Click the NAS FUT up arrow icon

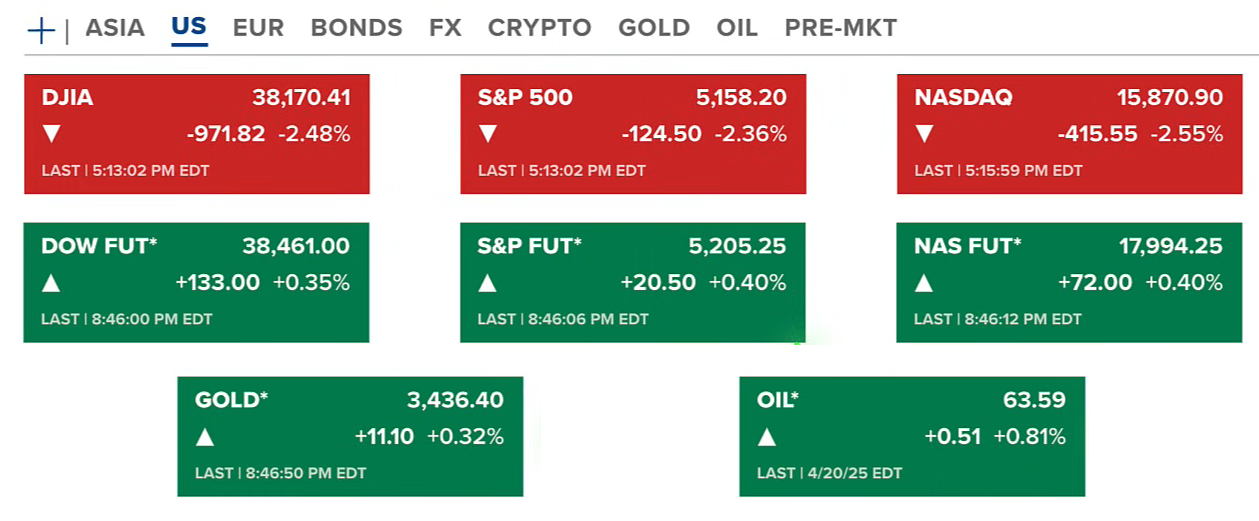click(x=924, y=283)
